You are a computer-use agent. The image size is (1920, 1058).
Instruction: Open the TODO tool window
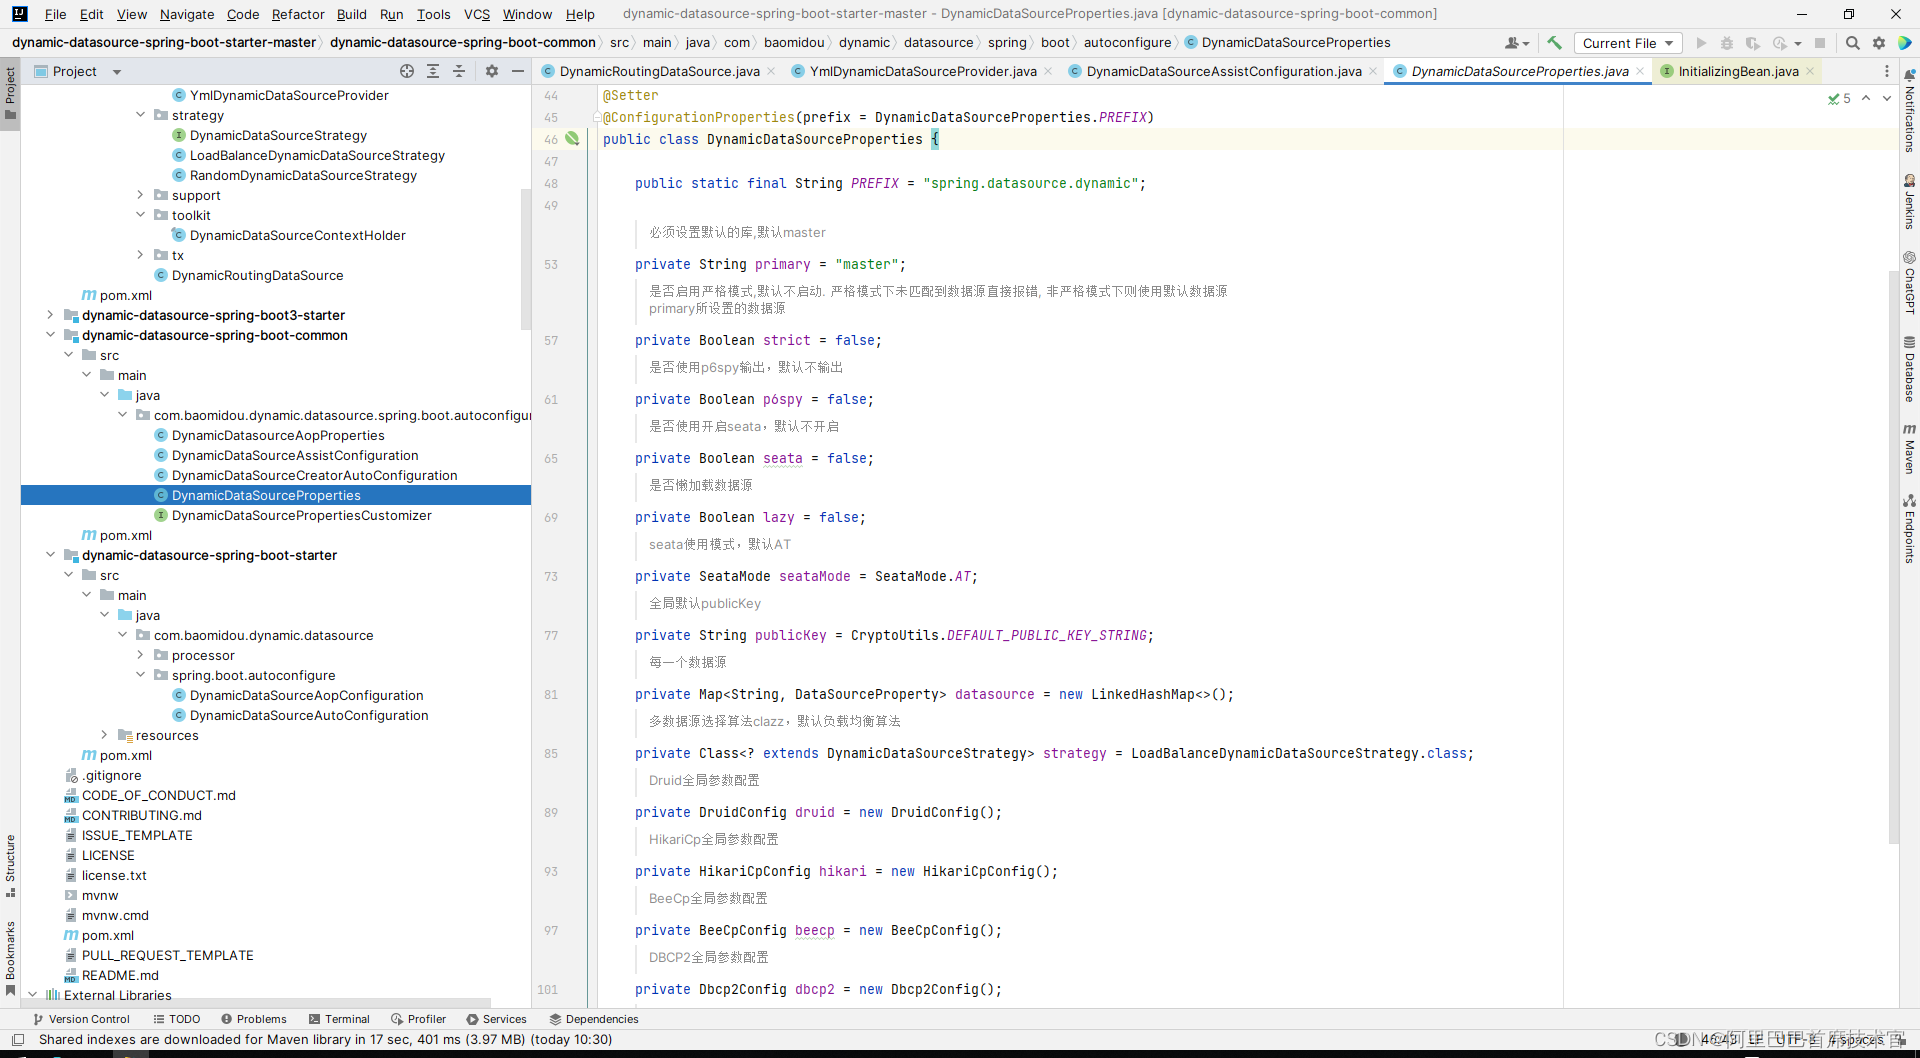coord(177,1019)
